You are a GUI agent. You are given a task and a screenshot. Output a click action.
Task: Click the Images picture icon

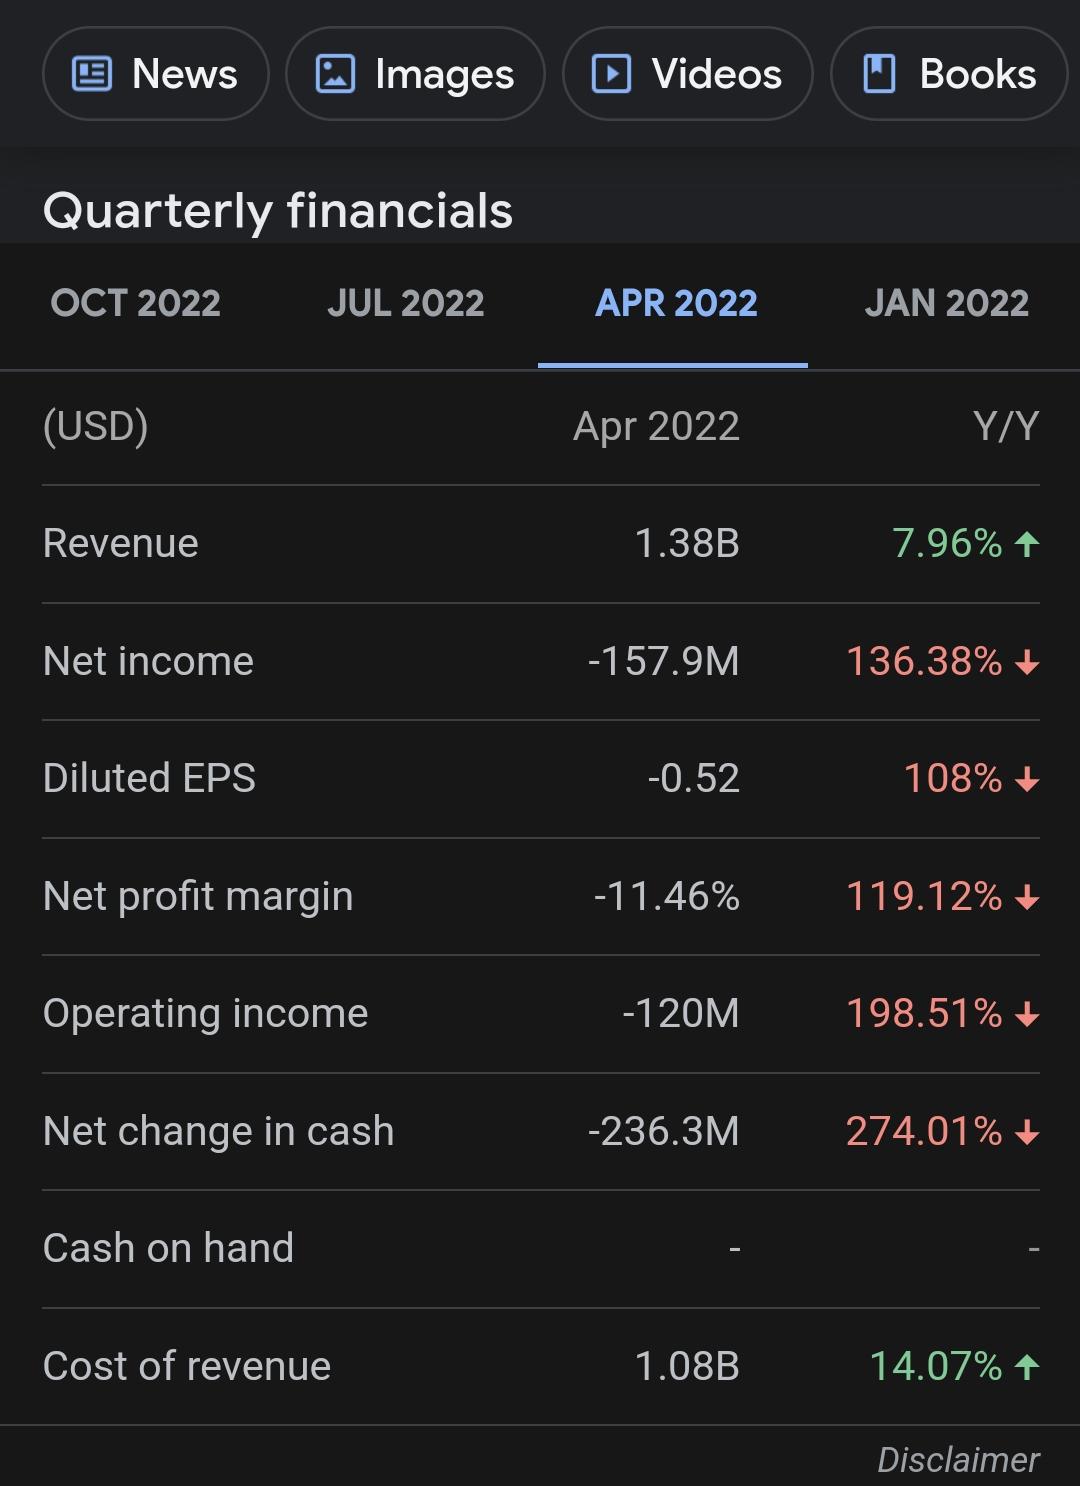pos(335,74)
